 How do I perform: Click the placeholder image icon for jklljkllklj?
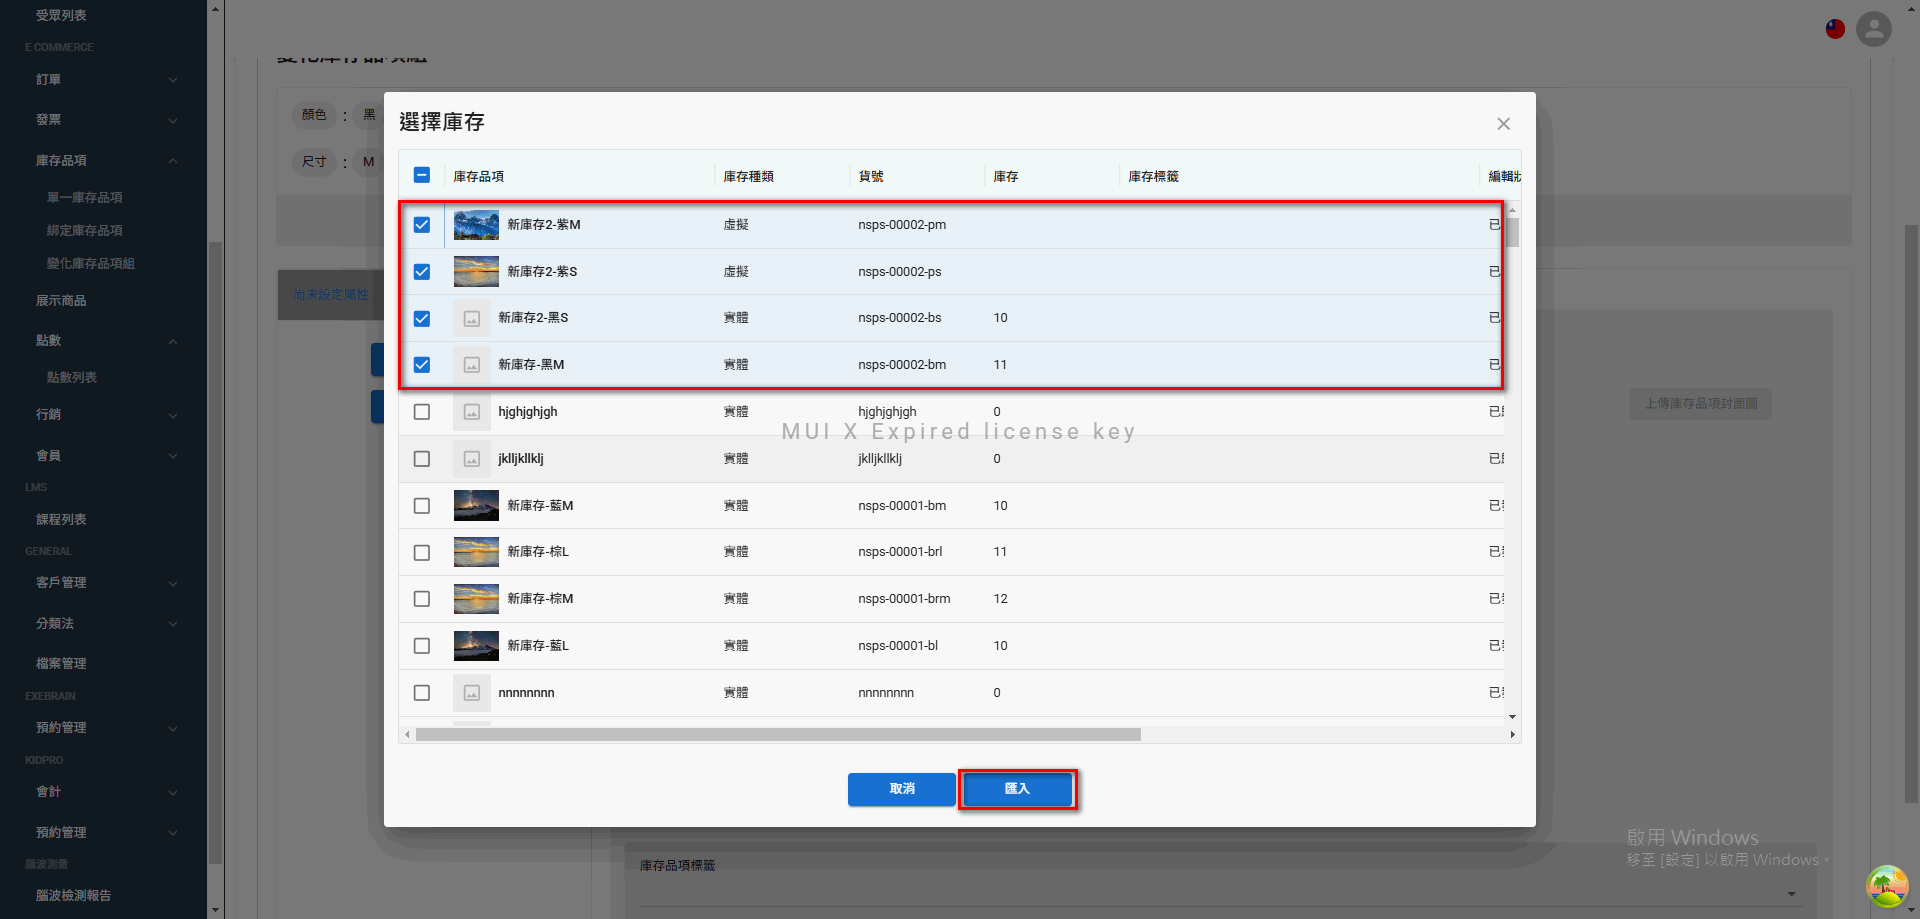pos(472,459)
